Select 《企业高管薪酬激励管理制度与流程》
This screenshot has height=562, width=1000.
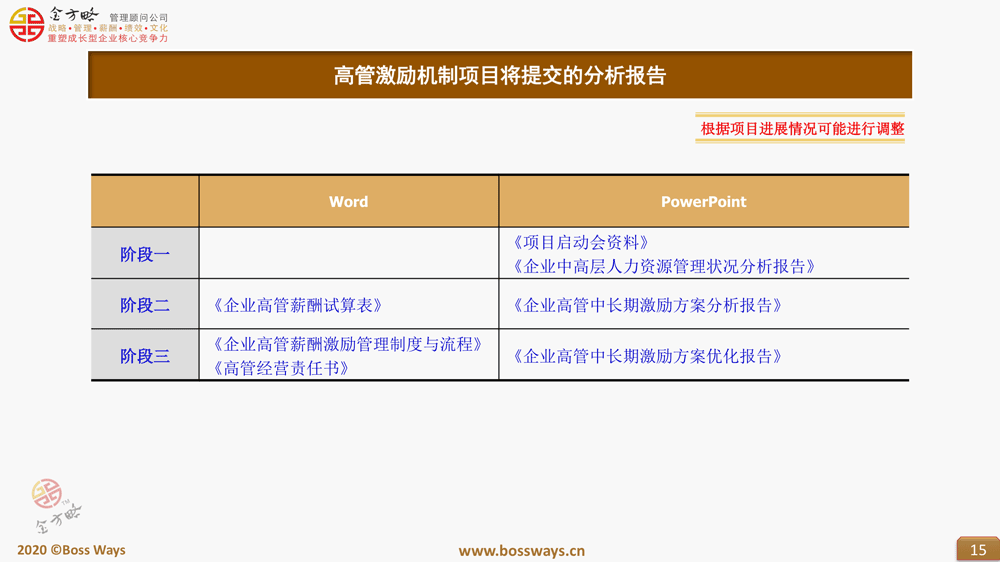coord(348,344)
